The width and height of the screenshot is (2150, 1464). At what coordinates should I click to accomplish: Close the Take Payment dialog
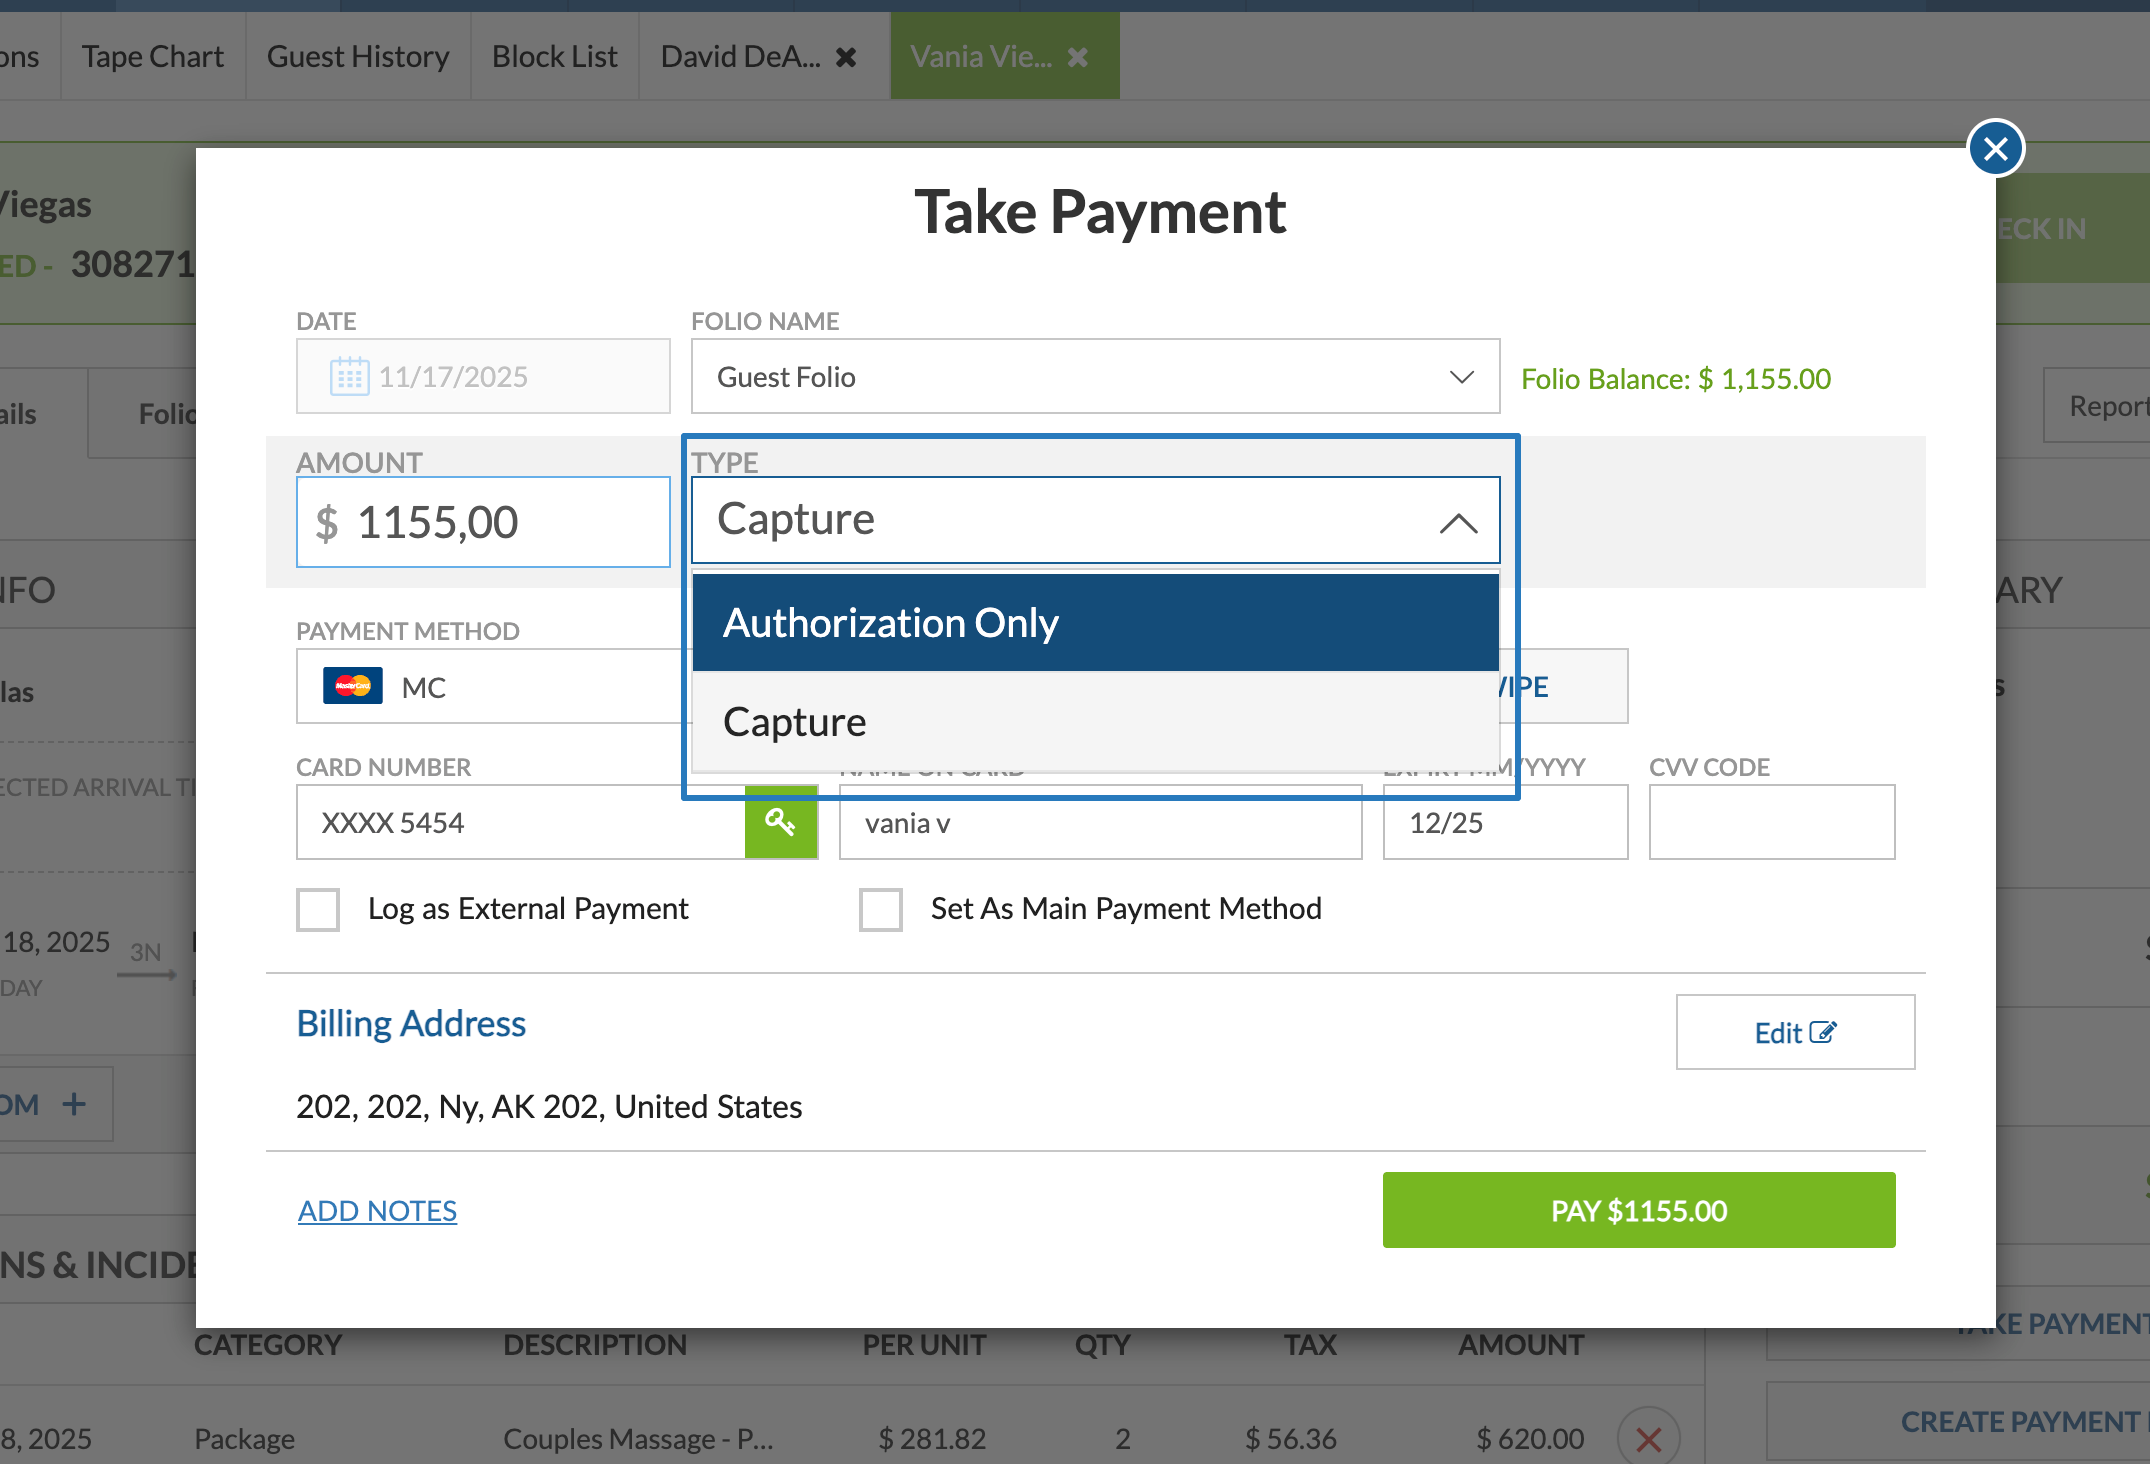(1995, 148)
